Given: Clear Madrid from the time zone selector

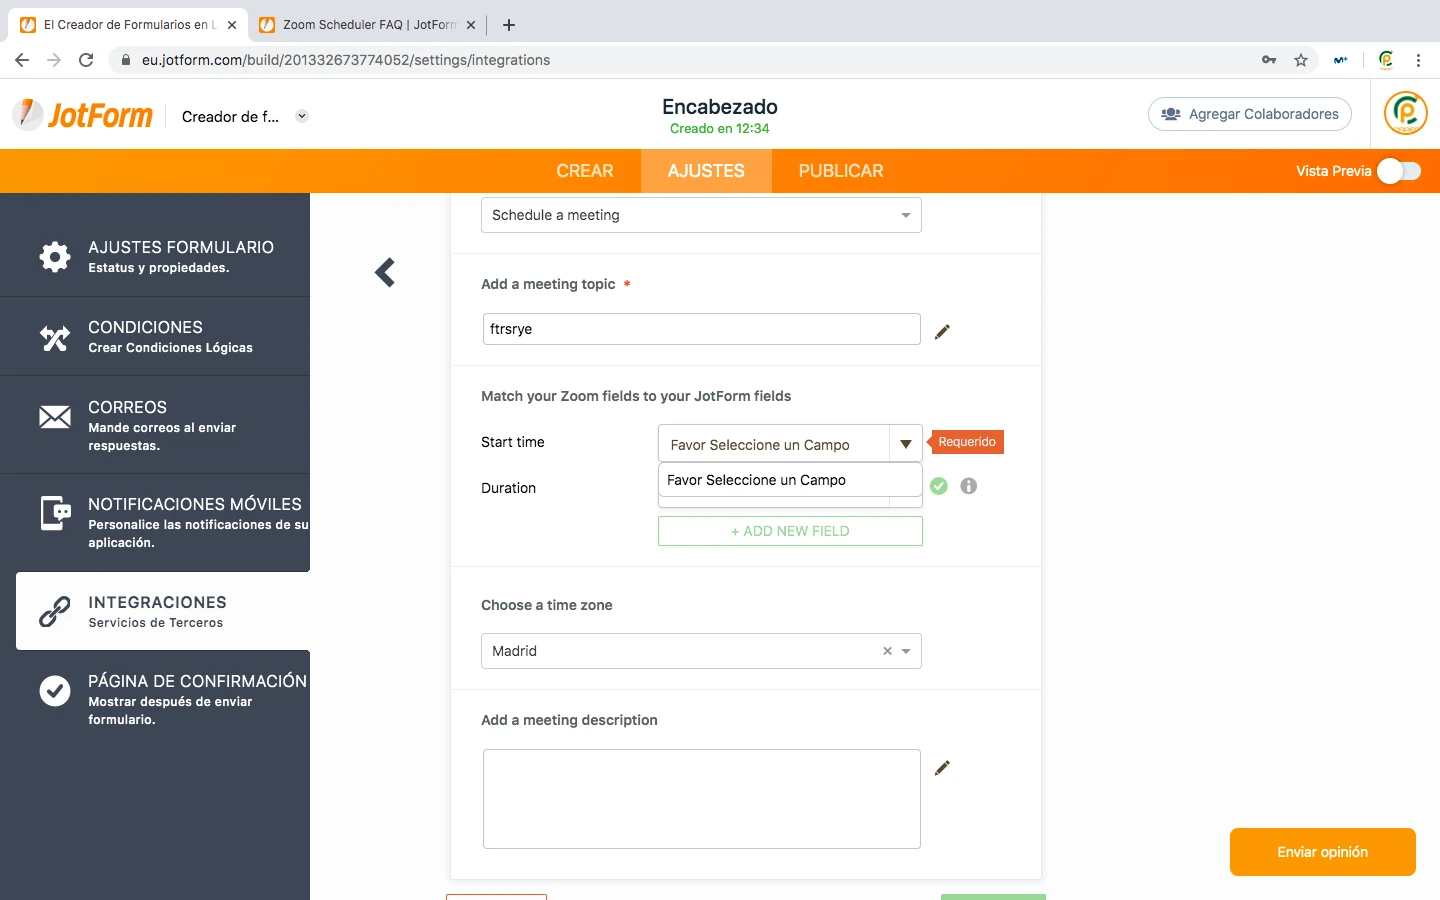Looking at the screenshot, I should [886, 651].
